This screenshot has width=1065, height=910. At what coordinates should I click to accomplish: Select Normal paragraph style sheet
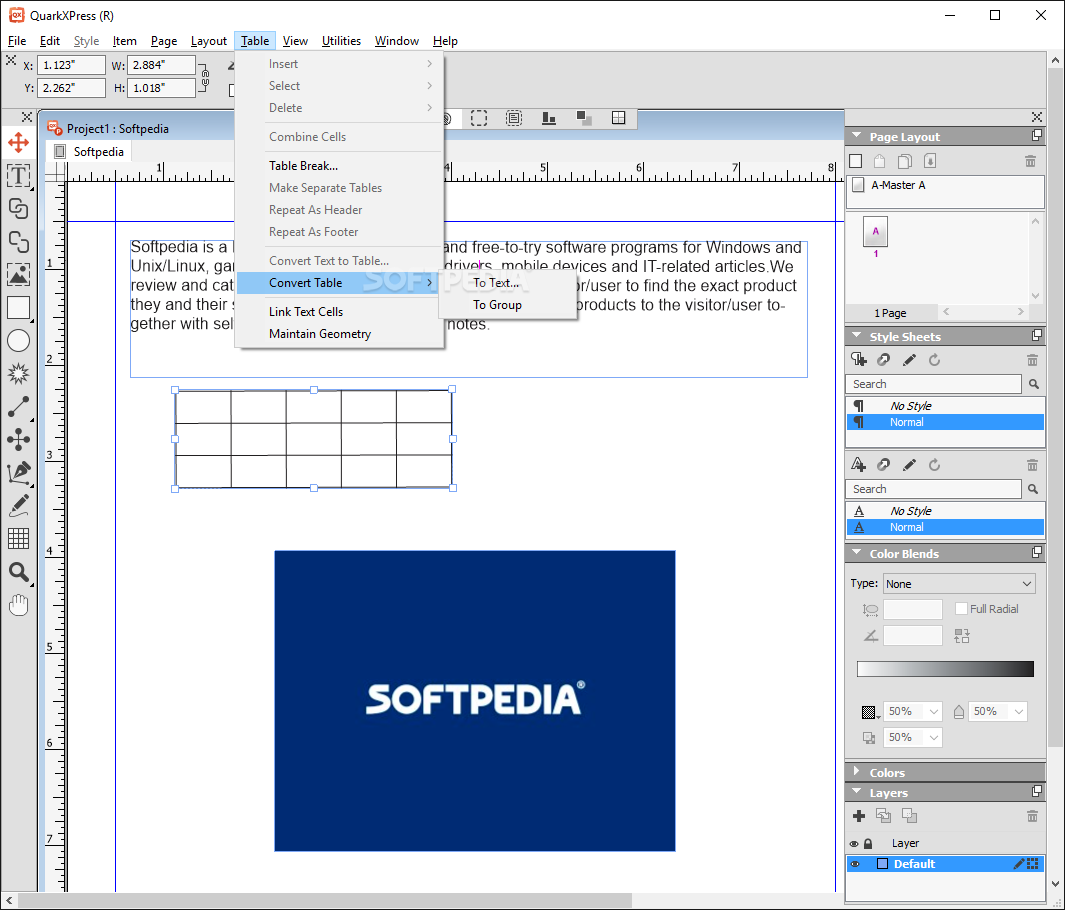coord(945,422)
